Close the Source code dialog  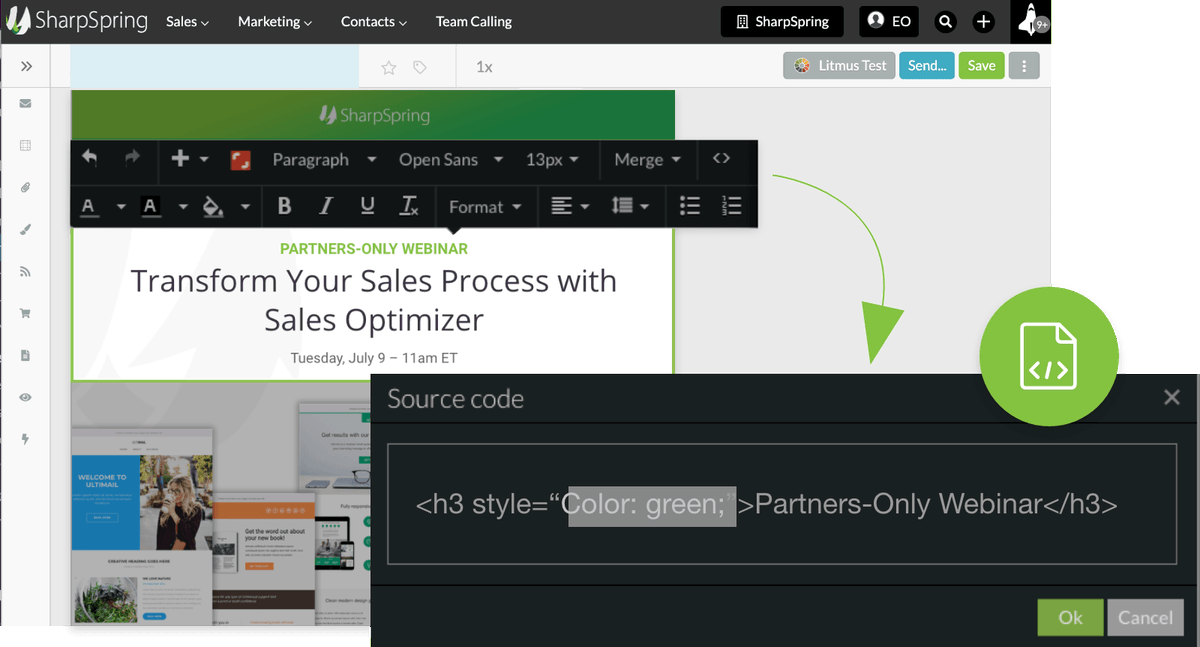point(1172,398)
